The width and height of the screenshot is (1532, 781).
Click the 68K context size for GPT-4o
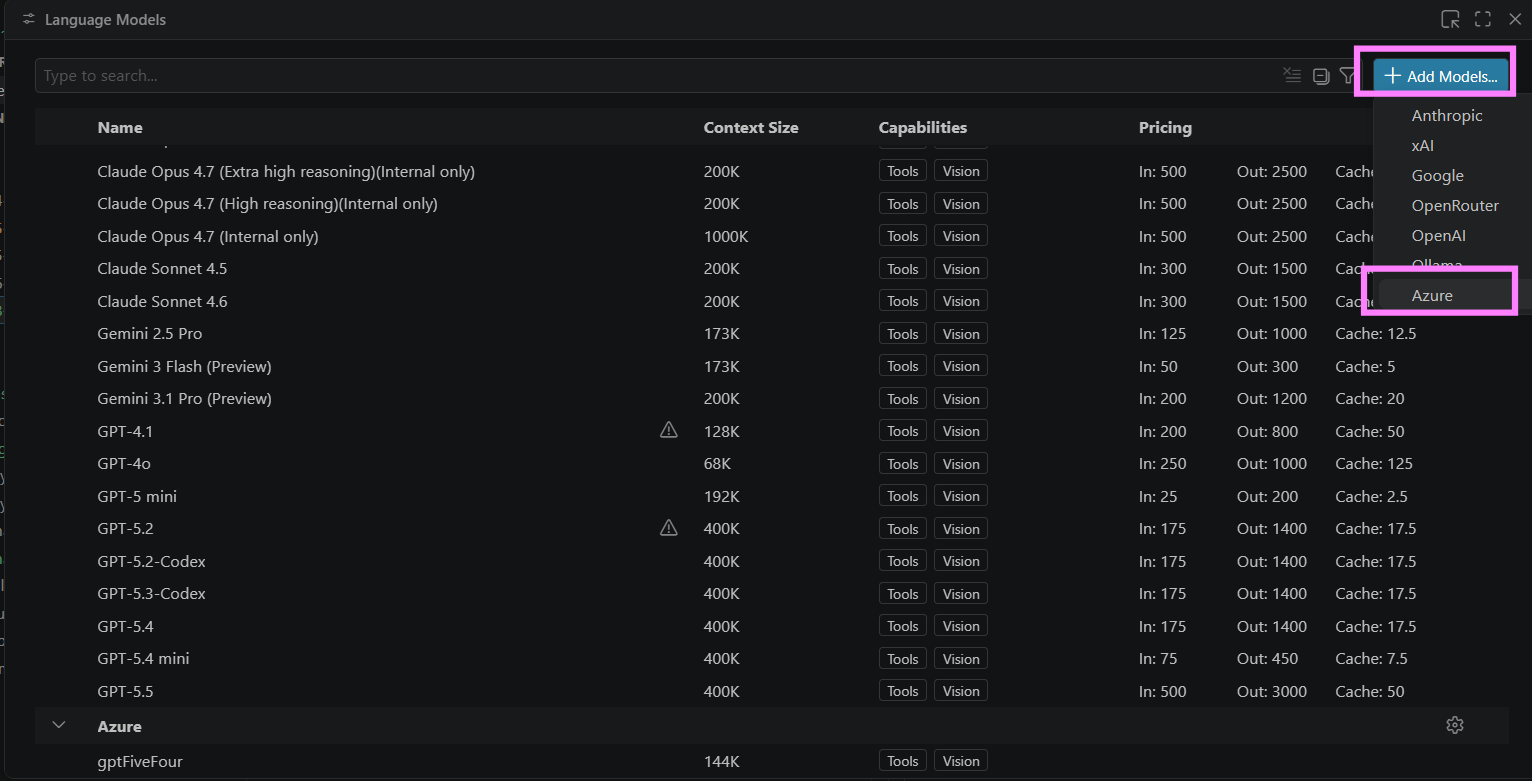(x=717, y=463)
